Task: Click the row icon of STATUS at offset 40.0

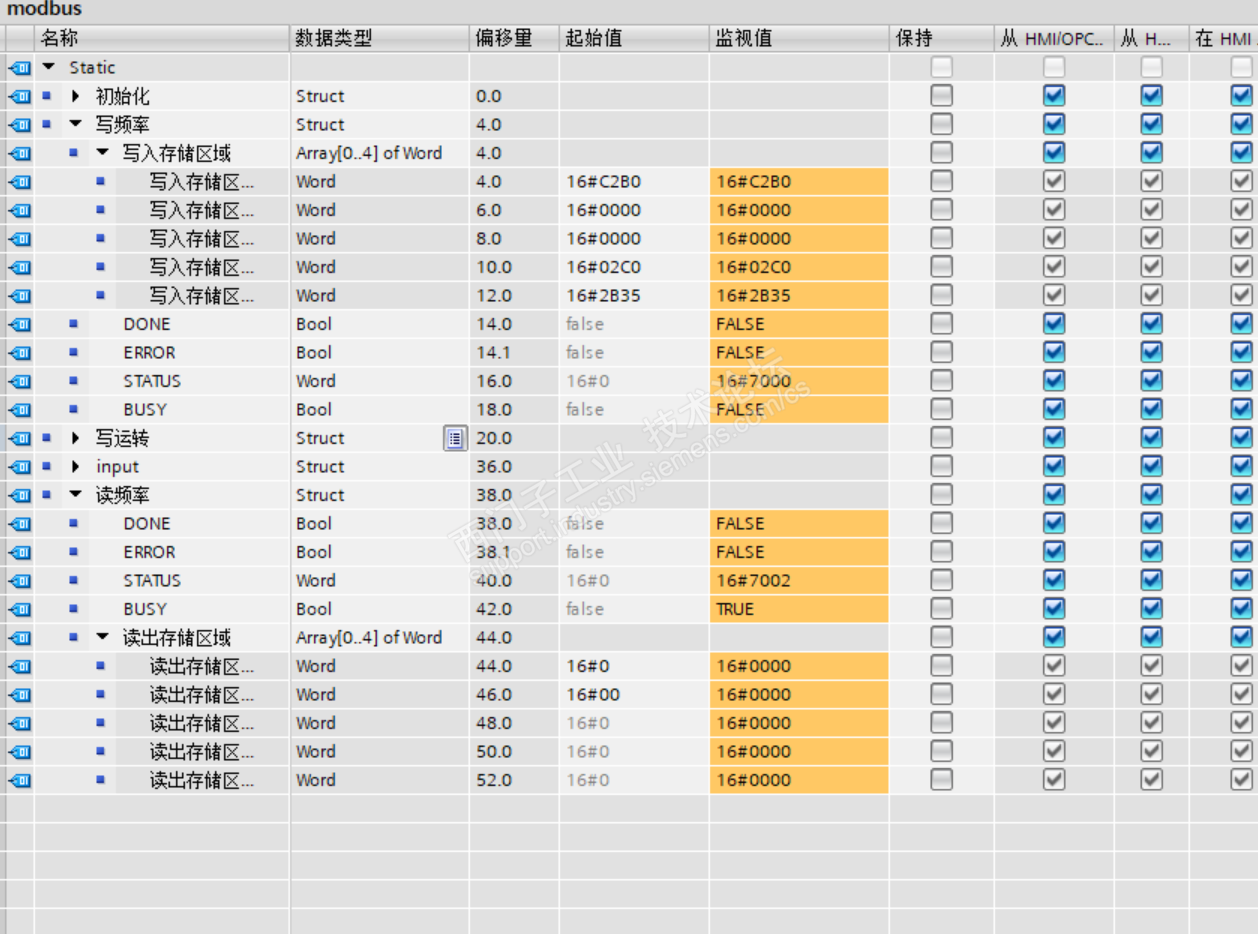Action: (x=19, y=581)
